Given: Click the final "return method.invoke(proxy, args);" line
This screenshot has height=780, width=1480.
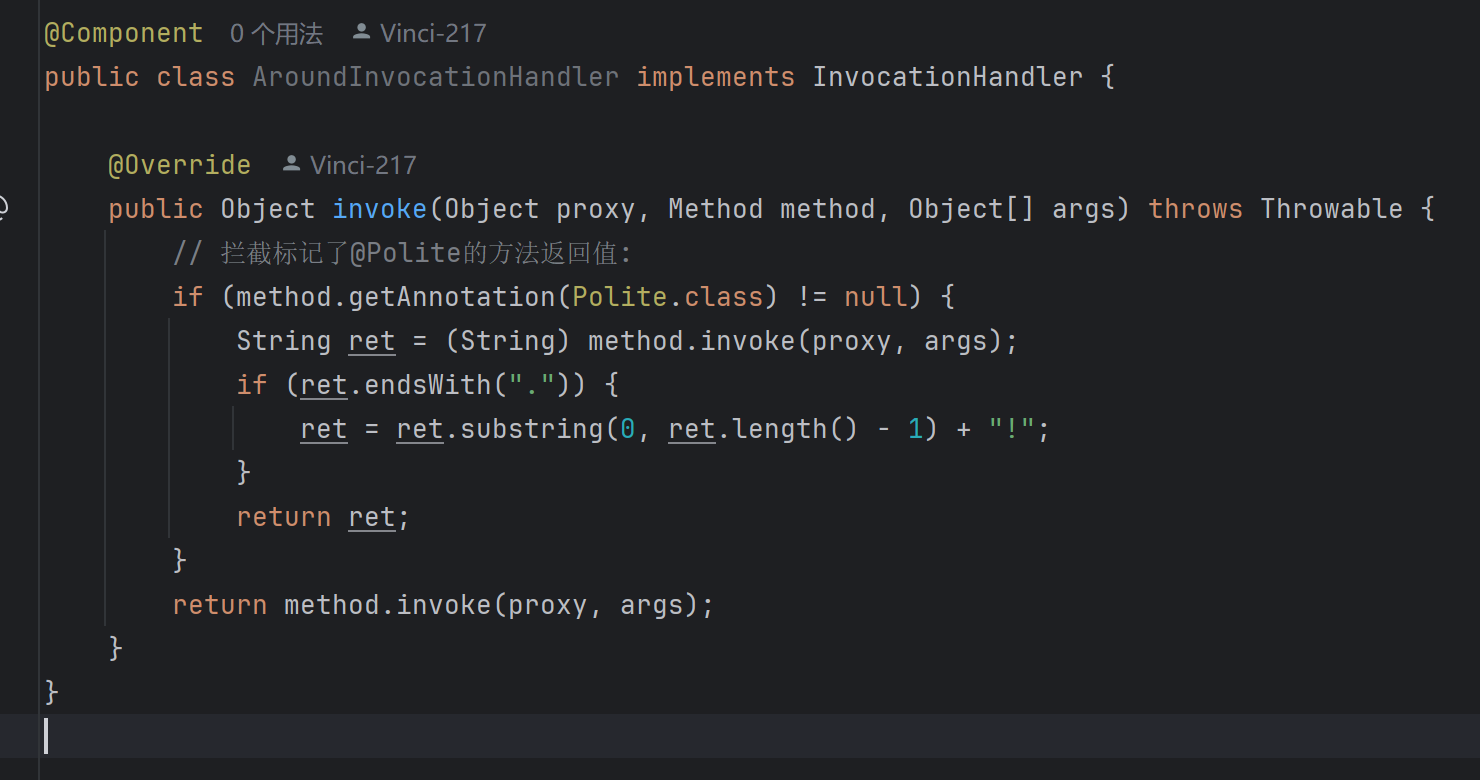Looking at the screenshot, I should pyautogui.click(x=444, y=605).
